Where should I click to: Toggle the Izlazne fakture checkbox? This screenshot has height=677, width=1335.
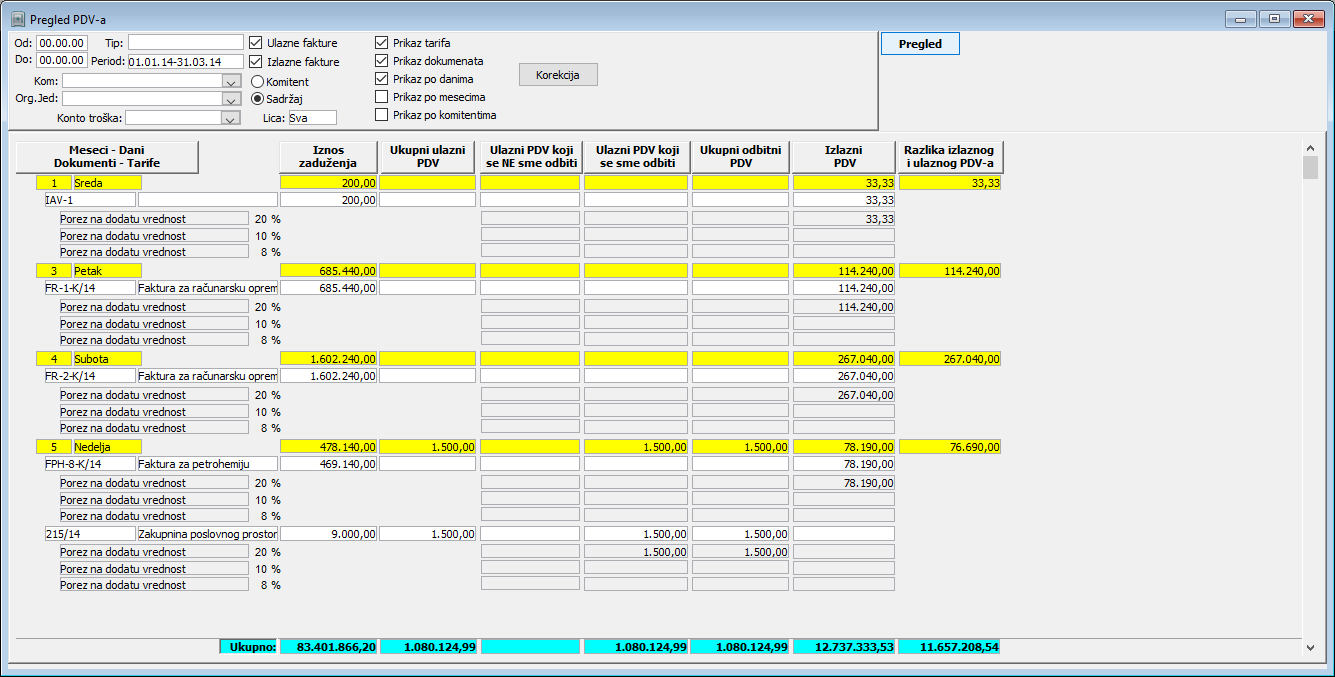[256, 62]
